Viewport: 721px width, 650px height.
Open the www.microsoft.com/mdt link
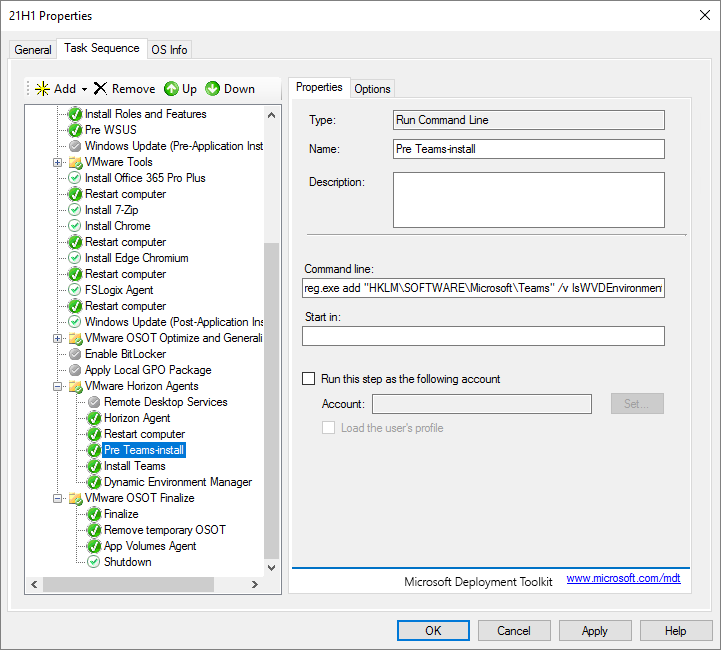click(623, 579)
